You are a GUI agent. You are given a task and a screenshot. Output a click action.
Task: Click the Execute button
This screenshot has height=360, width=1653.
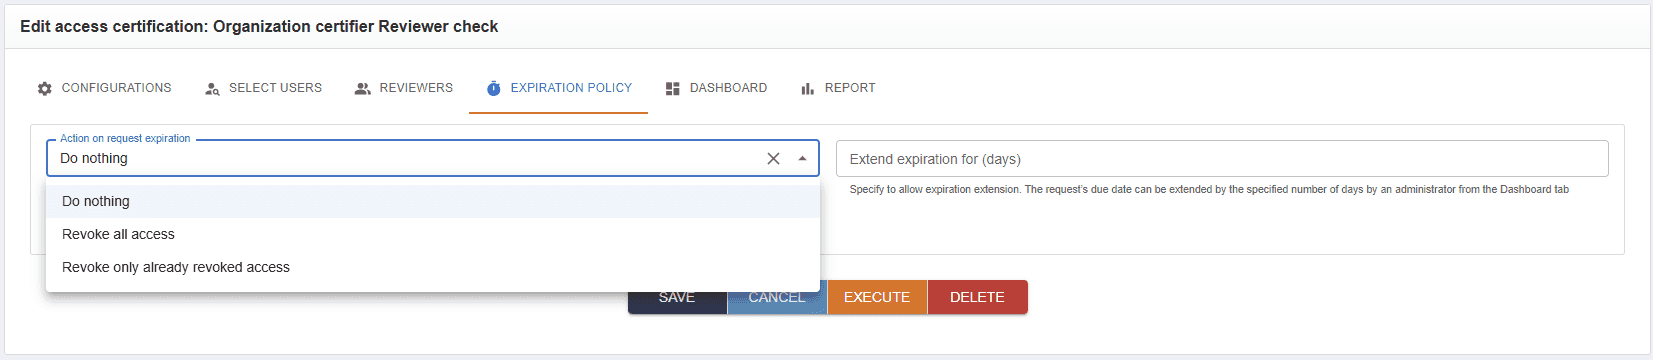coord(877,297)
